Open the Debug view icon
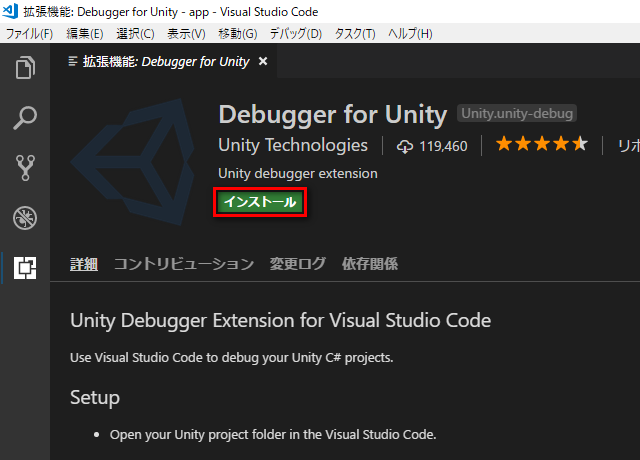Screen dimensions: 640x460 [x=25, y=218]
